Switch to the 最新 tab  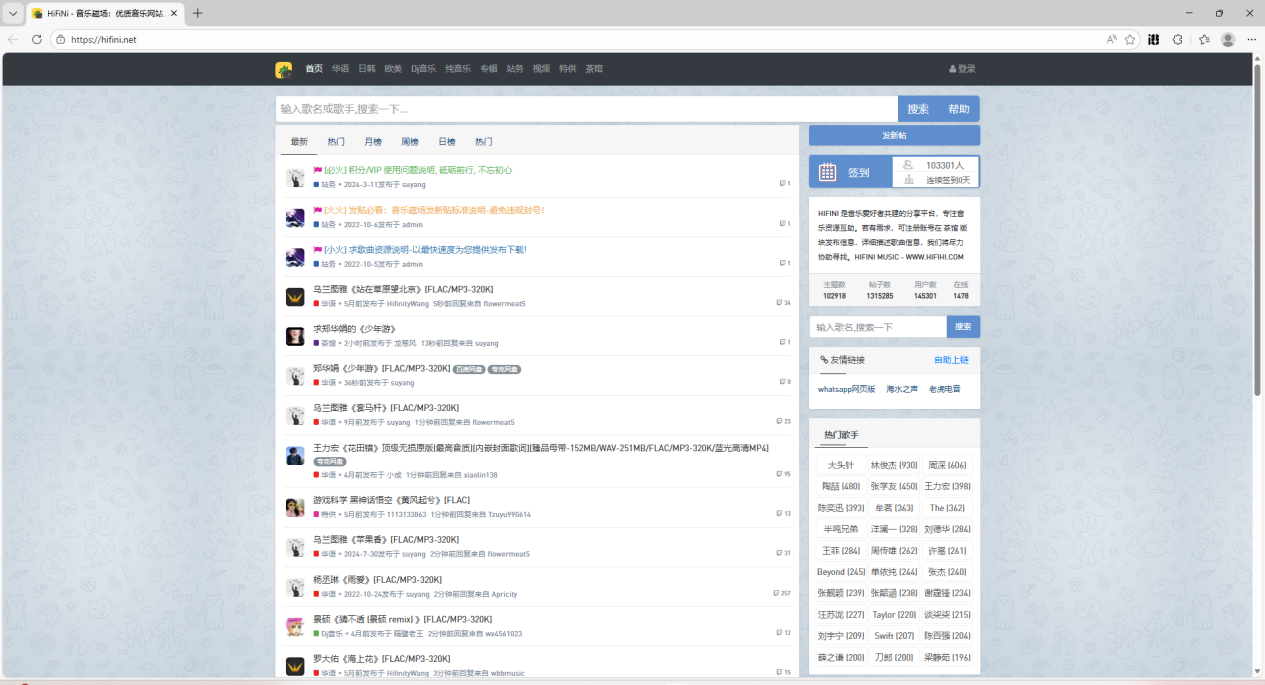click(299, 142)
